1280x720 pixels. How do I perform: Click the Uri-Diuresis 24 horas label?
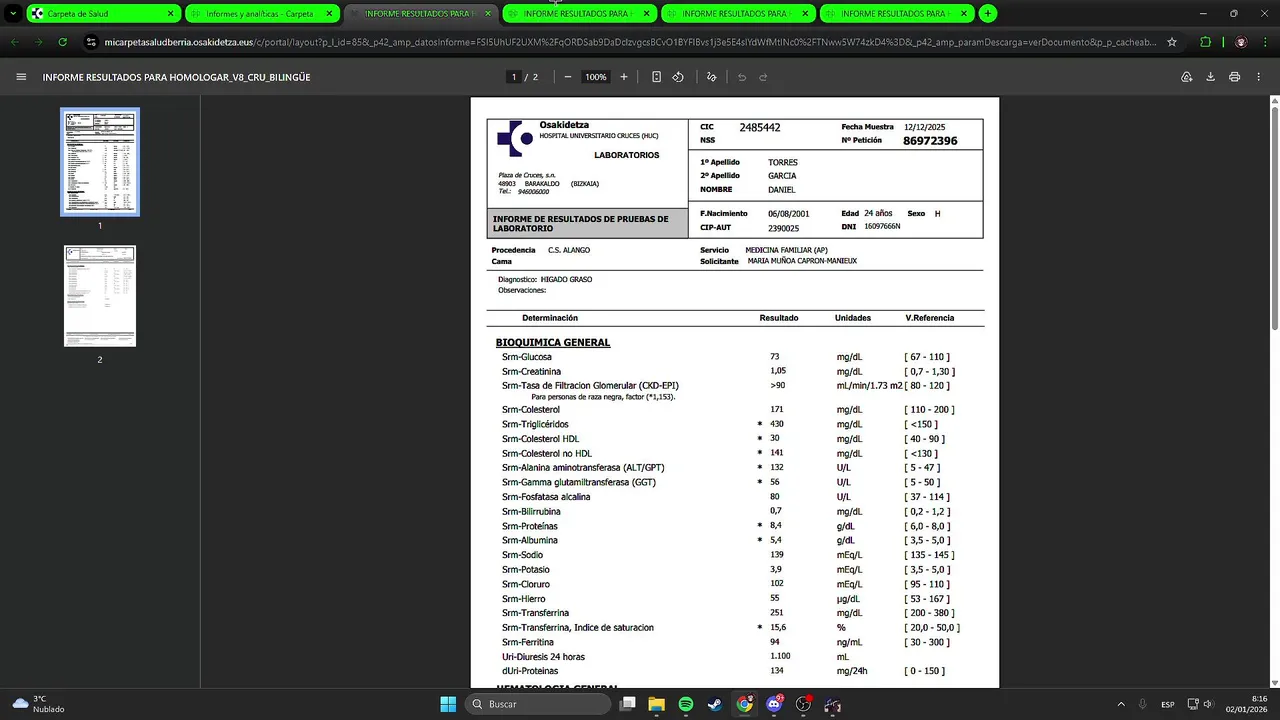coord(543,657)
